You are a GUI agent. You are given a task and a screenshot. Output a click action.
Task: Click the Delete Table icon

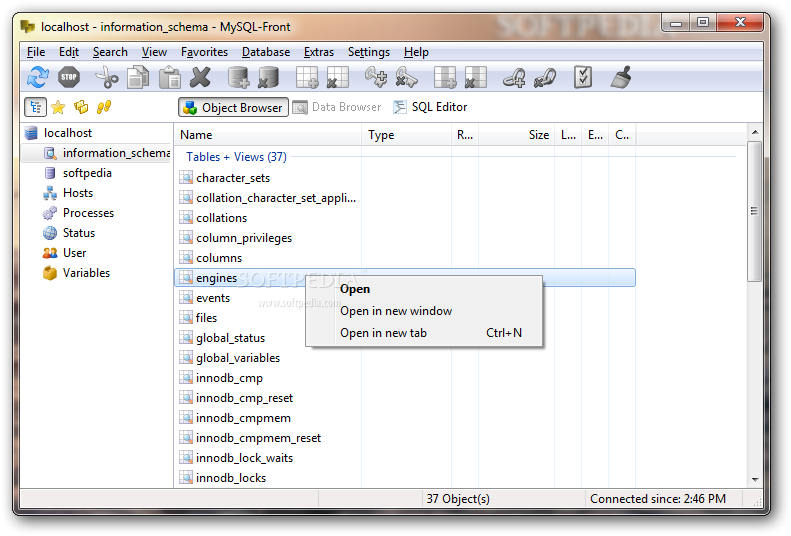tap(337, 77)
